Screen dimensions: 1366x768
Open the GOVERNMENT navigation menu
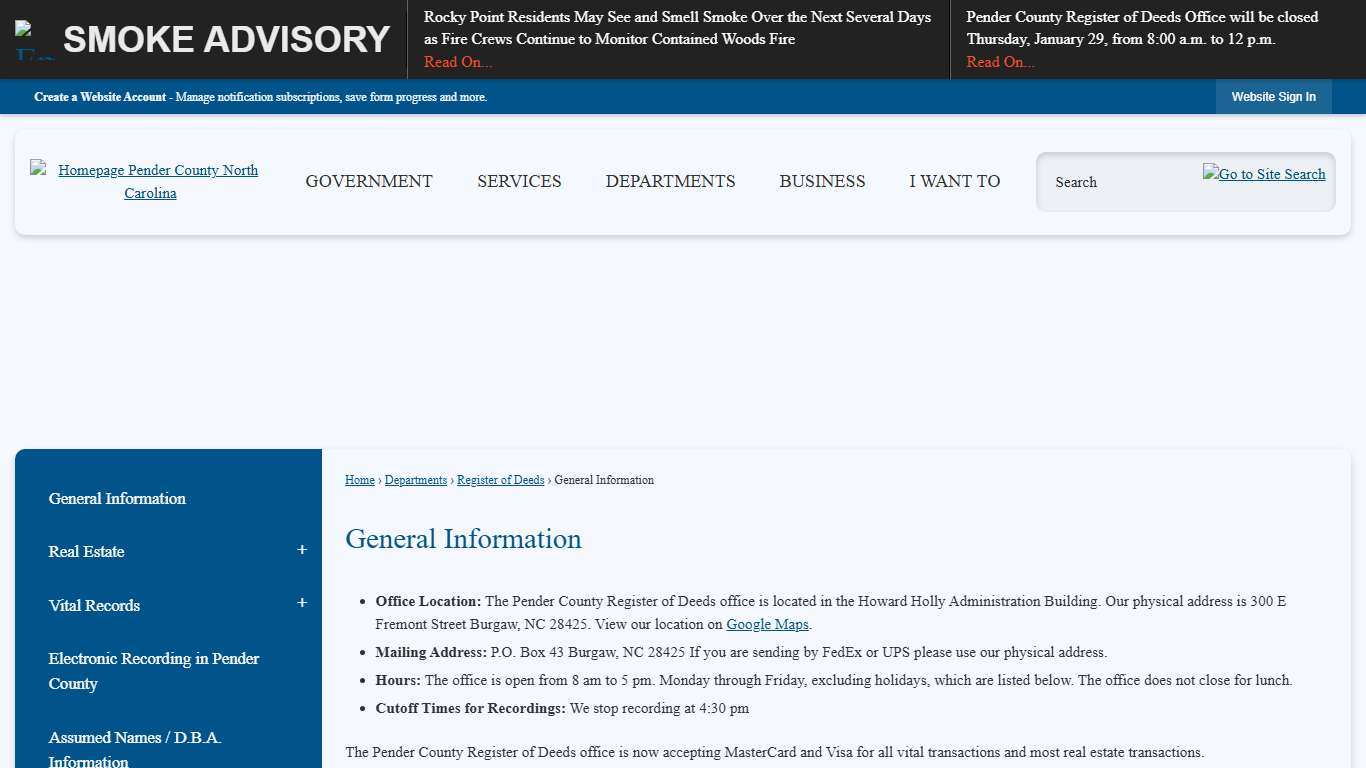369,181
